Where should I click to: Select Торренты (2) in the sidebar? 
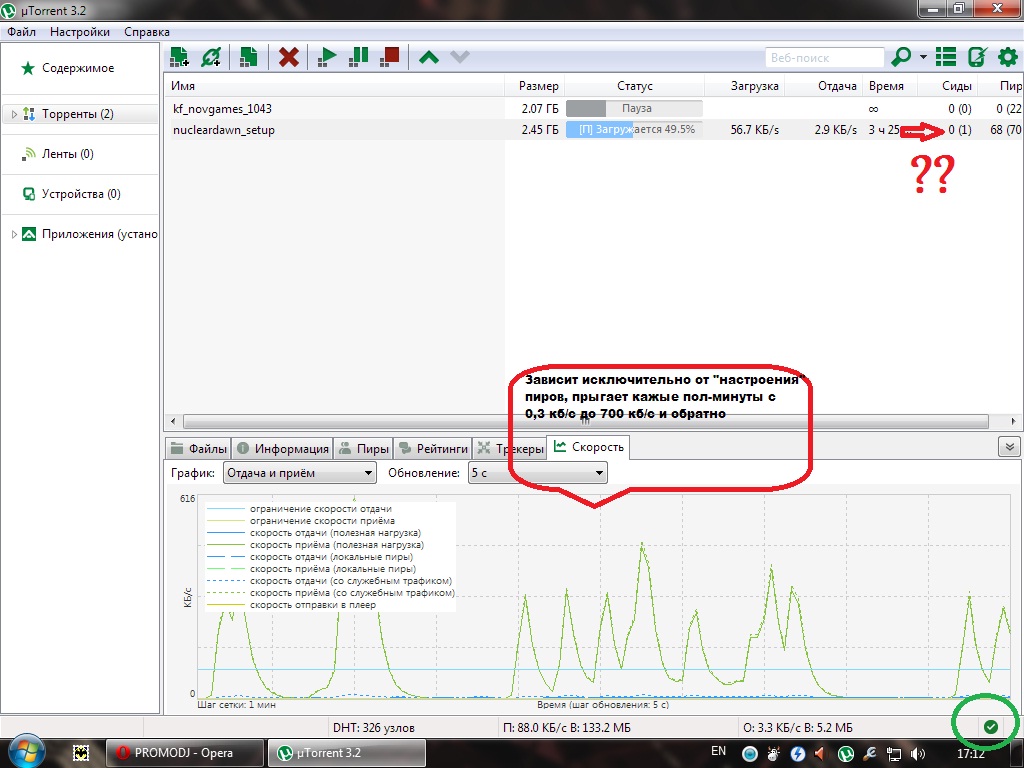click(x=78, y=114)
